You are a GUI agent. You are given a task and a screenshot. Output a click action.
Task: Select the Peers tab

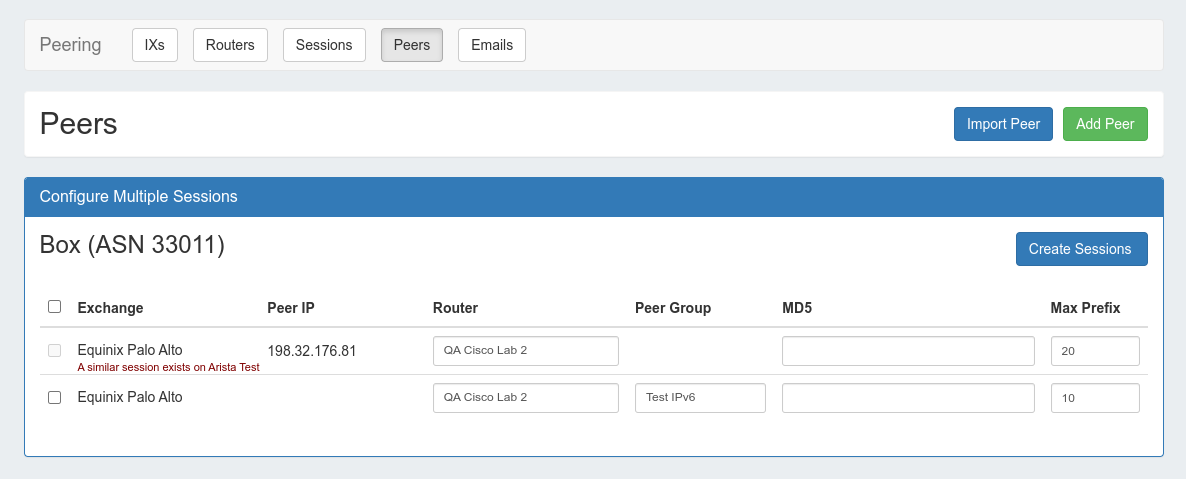tap(412, 45)
